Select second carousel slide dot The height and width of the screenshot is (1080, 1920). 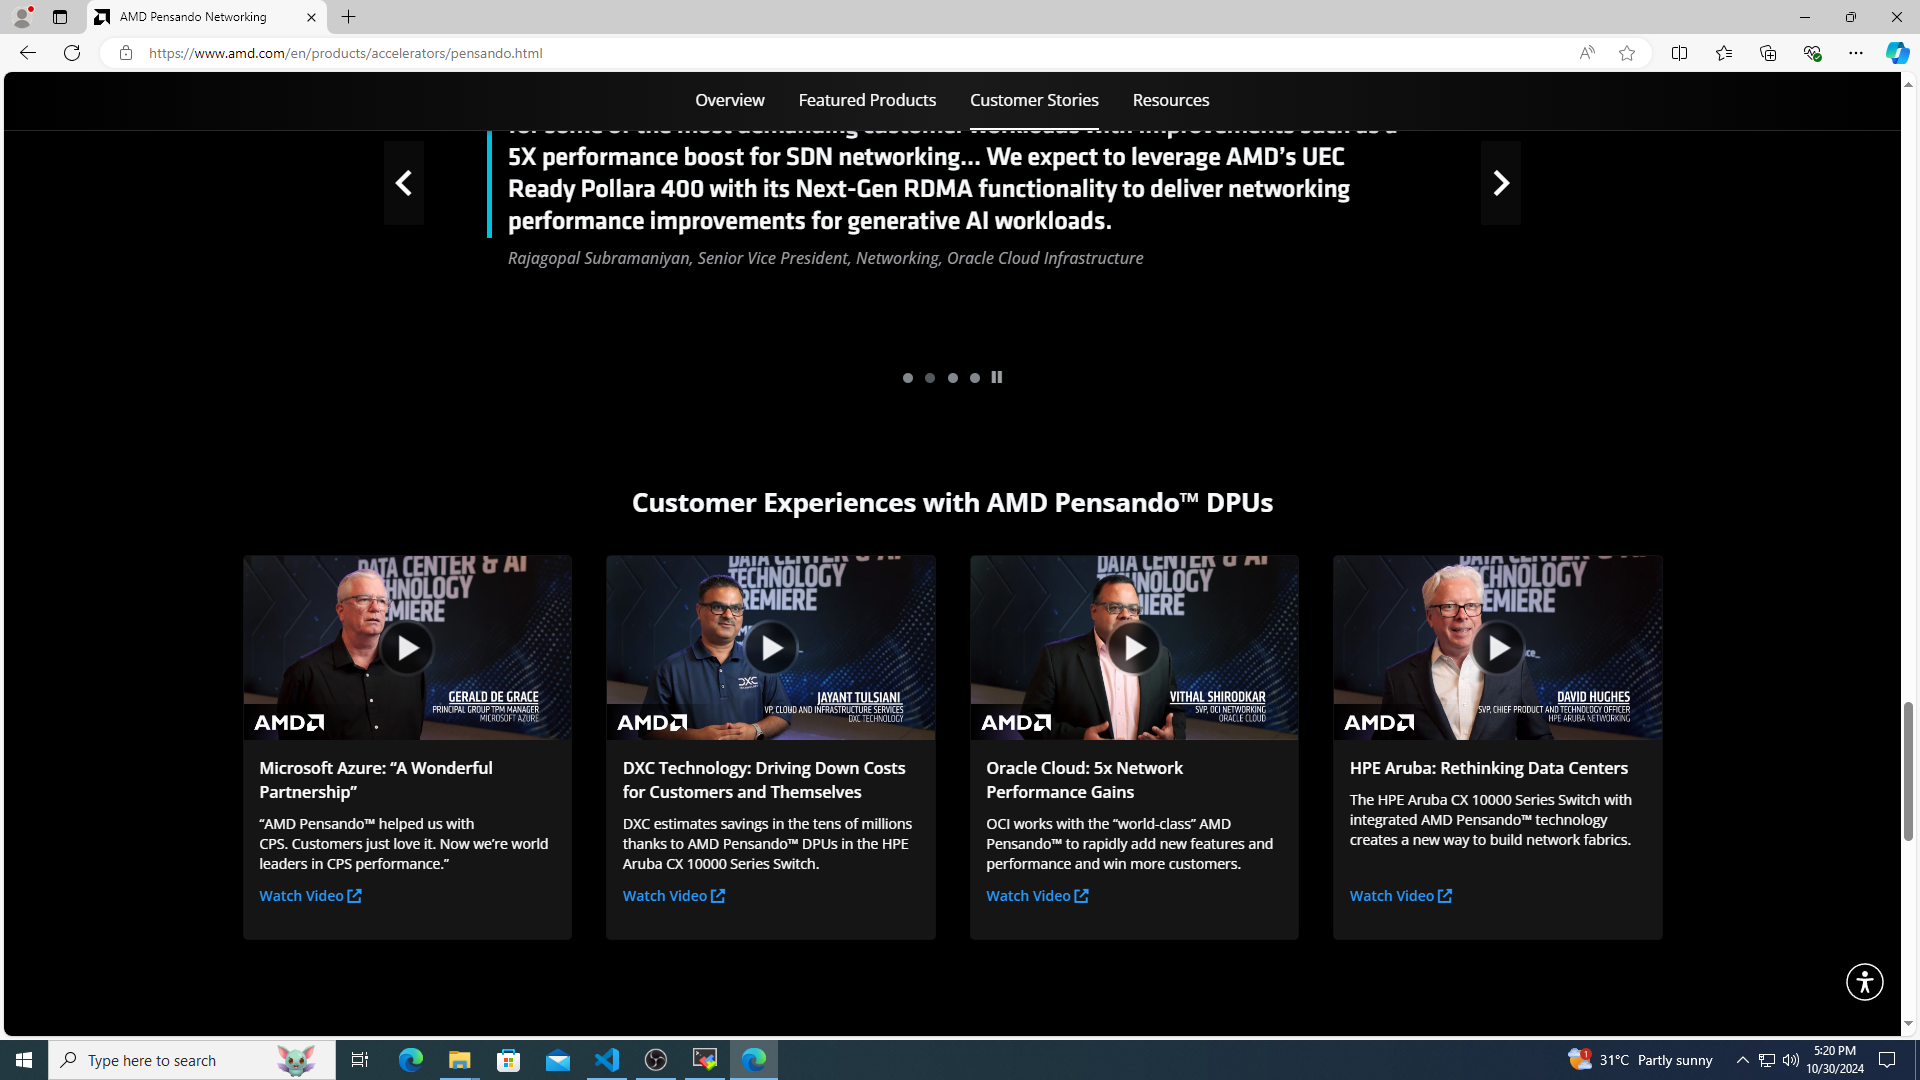pos(929,378)
